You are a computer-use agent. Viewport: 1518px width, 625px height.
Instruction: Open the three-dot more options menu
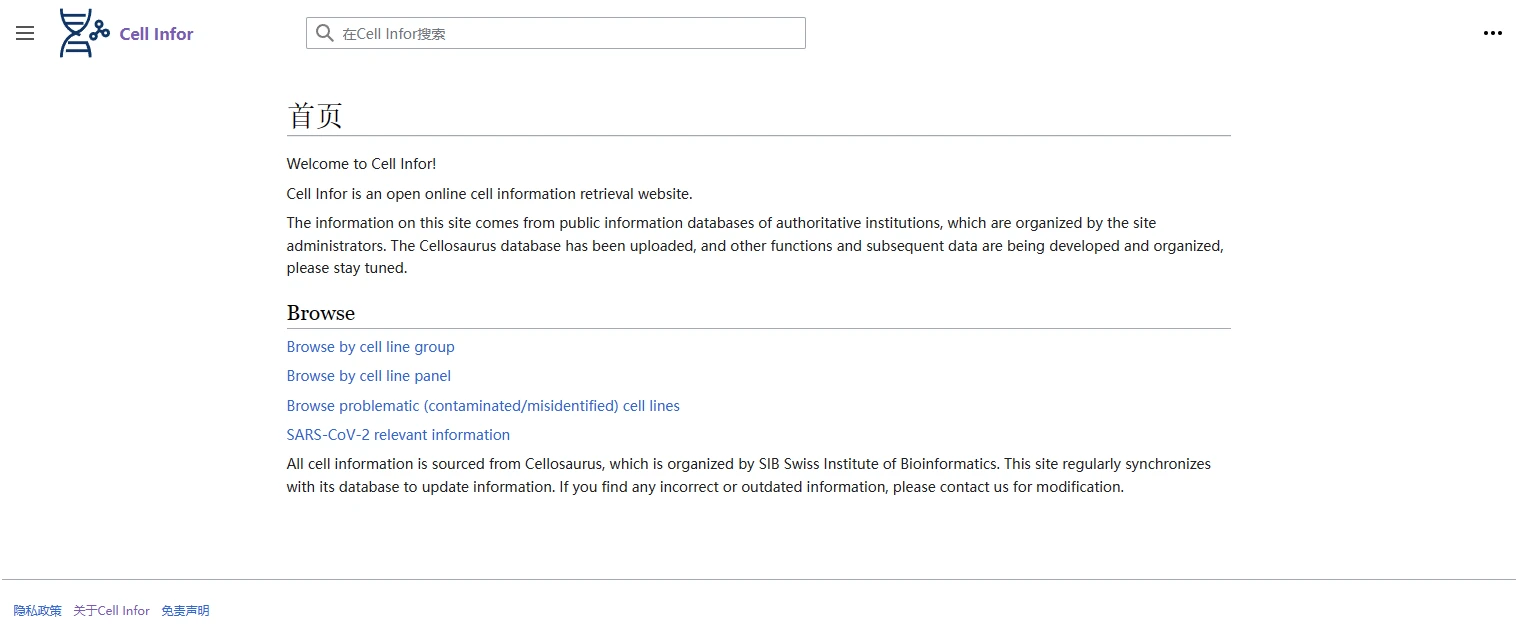click(1492, 33)
